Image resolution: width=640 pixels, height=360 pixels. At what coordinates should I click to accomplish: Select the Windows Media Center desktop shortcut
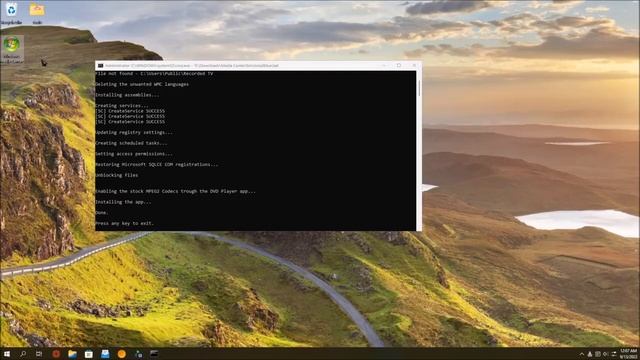point(12,49)
